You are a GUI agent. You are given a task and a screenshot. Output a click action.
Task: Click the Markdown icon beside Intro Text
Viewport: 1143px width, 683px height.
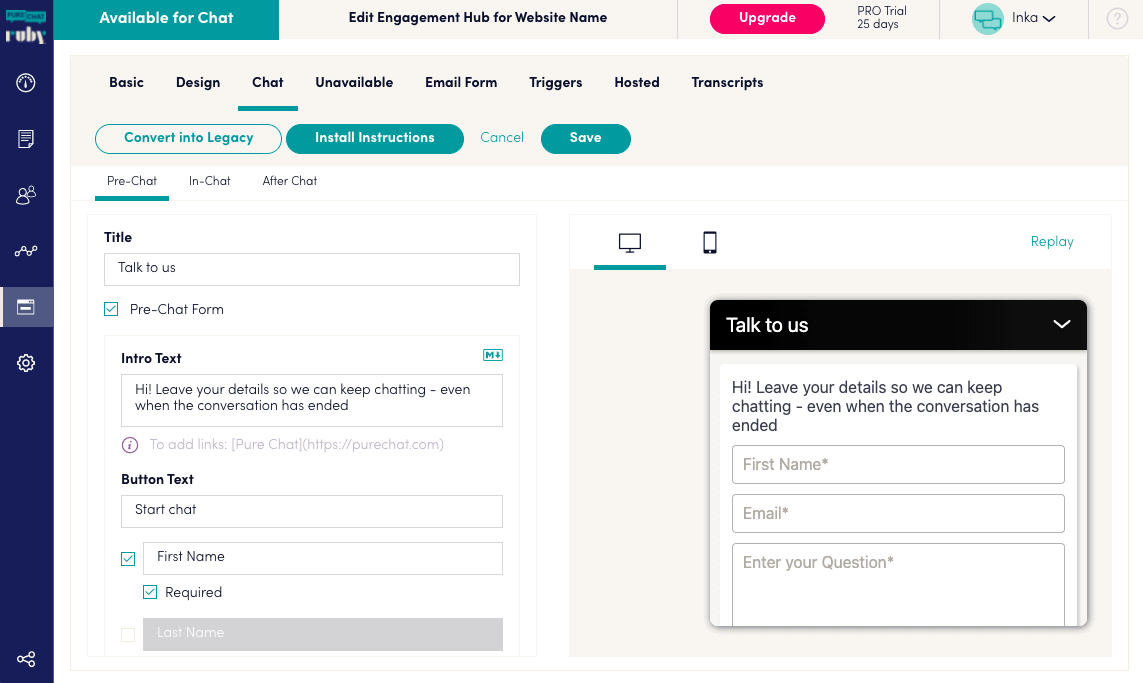click(x=493, y=355)
